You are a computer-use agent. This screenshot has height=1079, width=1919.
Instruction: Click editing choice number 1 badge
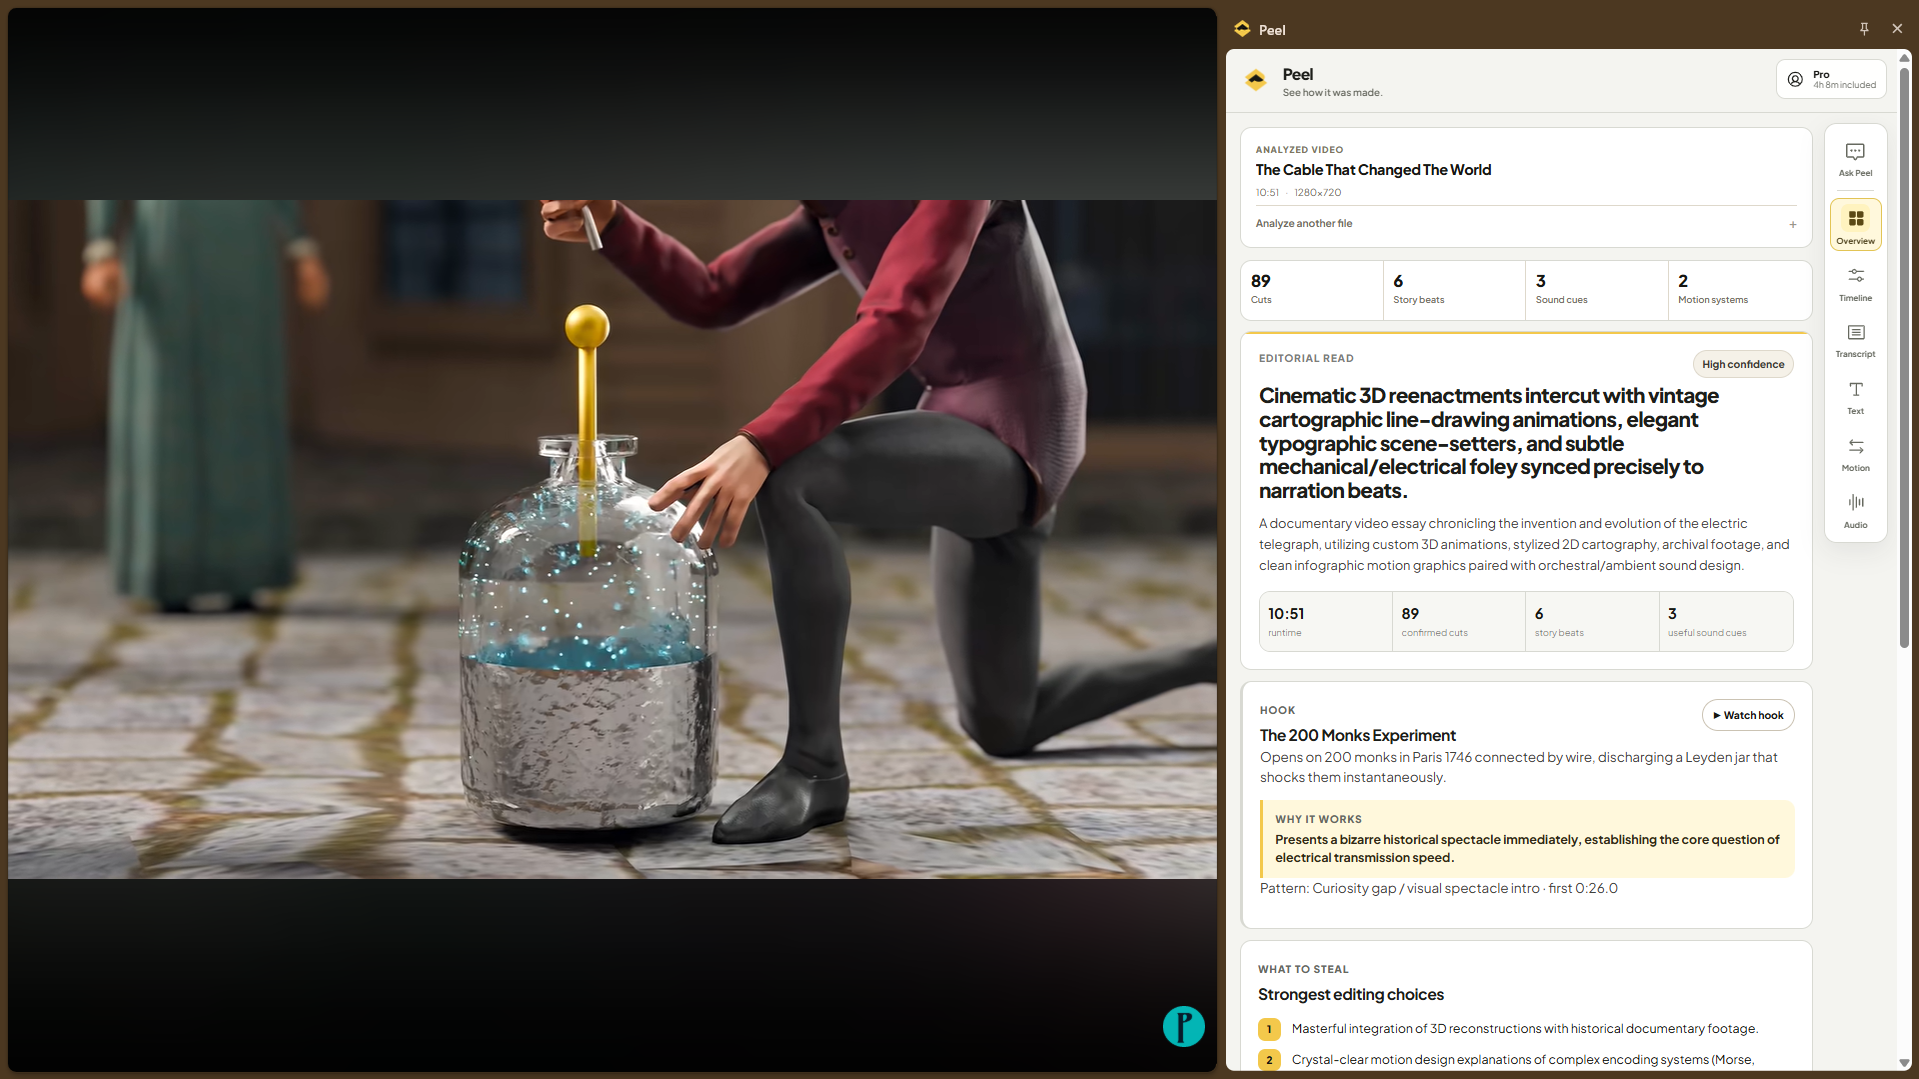pyautogui.click(x=1269, y=1029)
